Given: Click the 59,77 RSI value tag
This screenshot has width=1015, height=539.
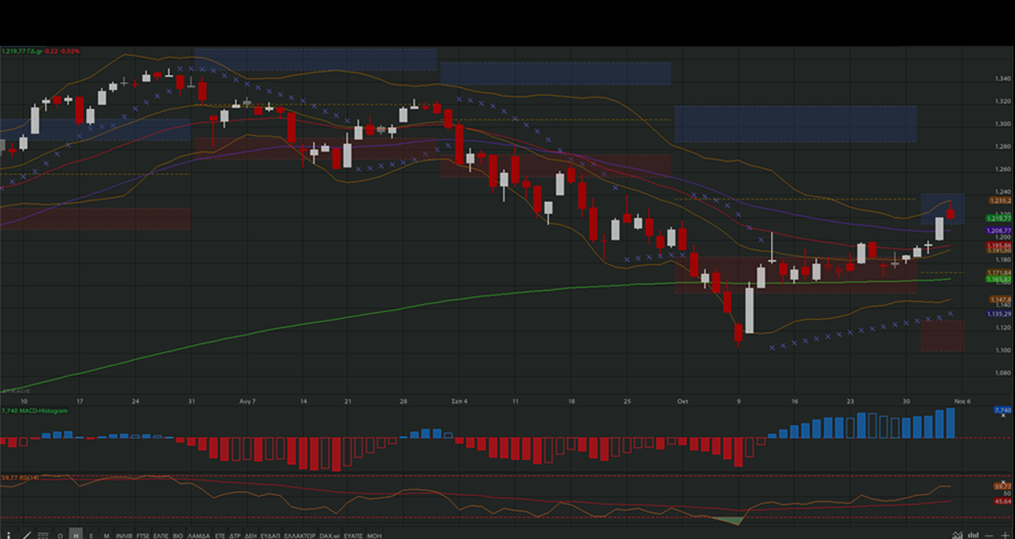Looking at the screenshot, I should click(x=1003, y=486).
